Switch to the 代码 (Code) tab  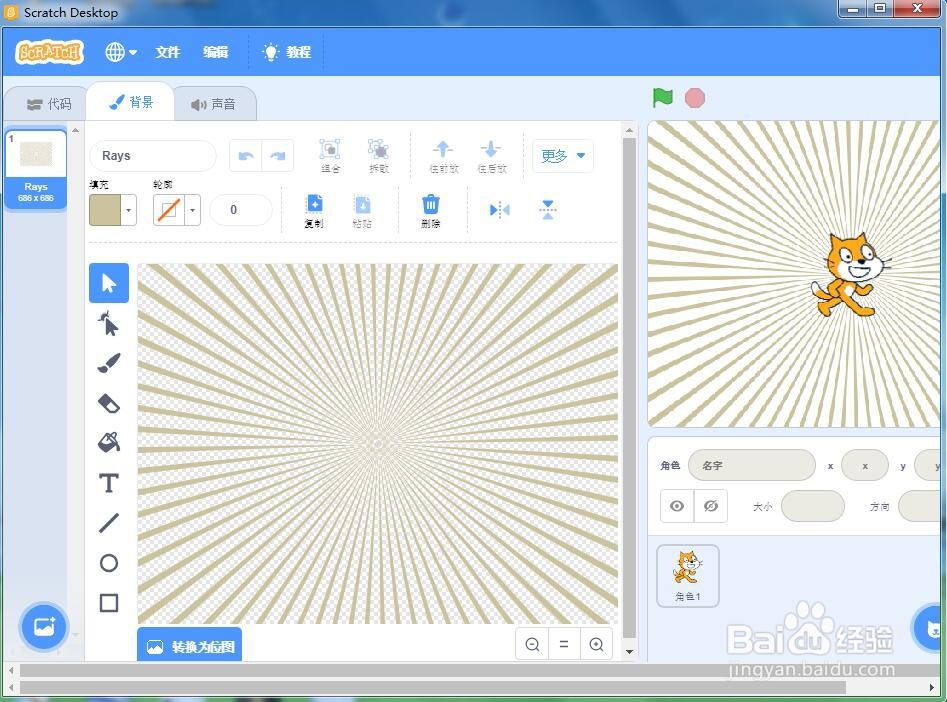[x=49, y=104]
